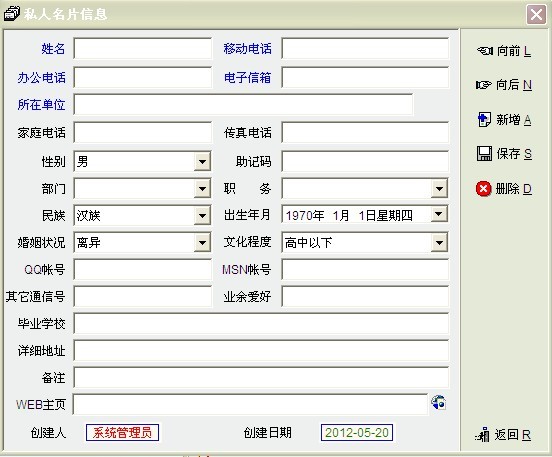The width and height of the screenshot is (552, 457).
Task: Click the 私人名片信息 window title
Action: point(65,14)
